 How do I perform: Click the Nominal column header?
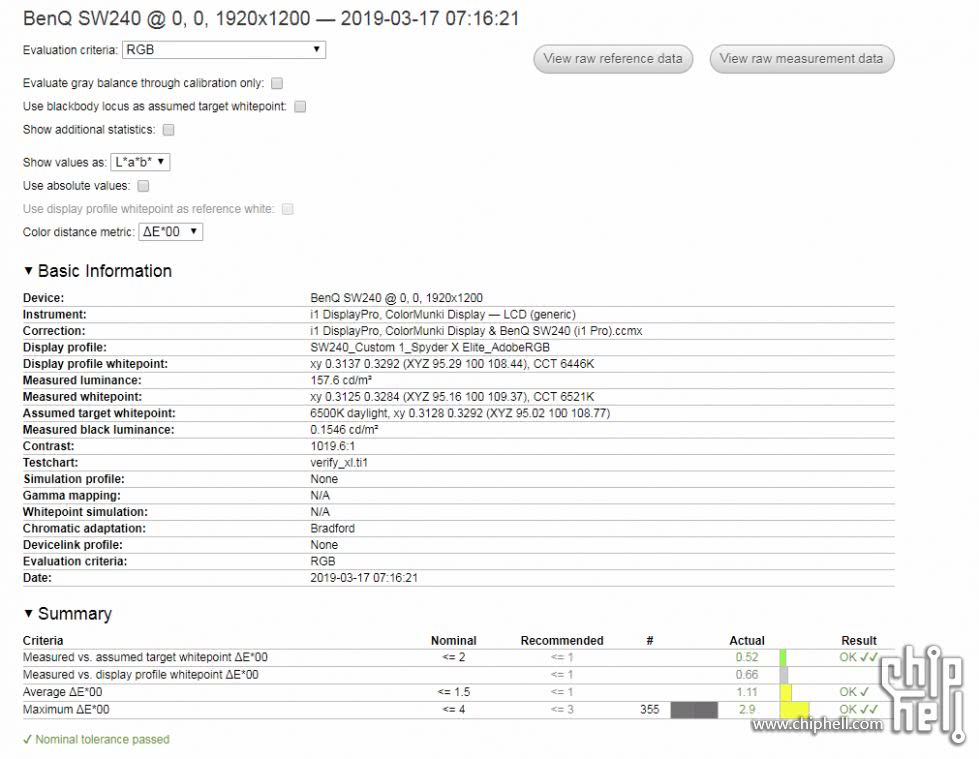[x=453, y=640]
